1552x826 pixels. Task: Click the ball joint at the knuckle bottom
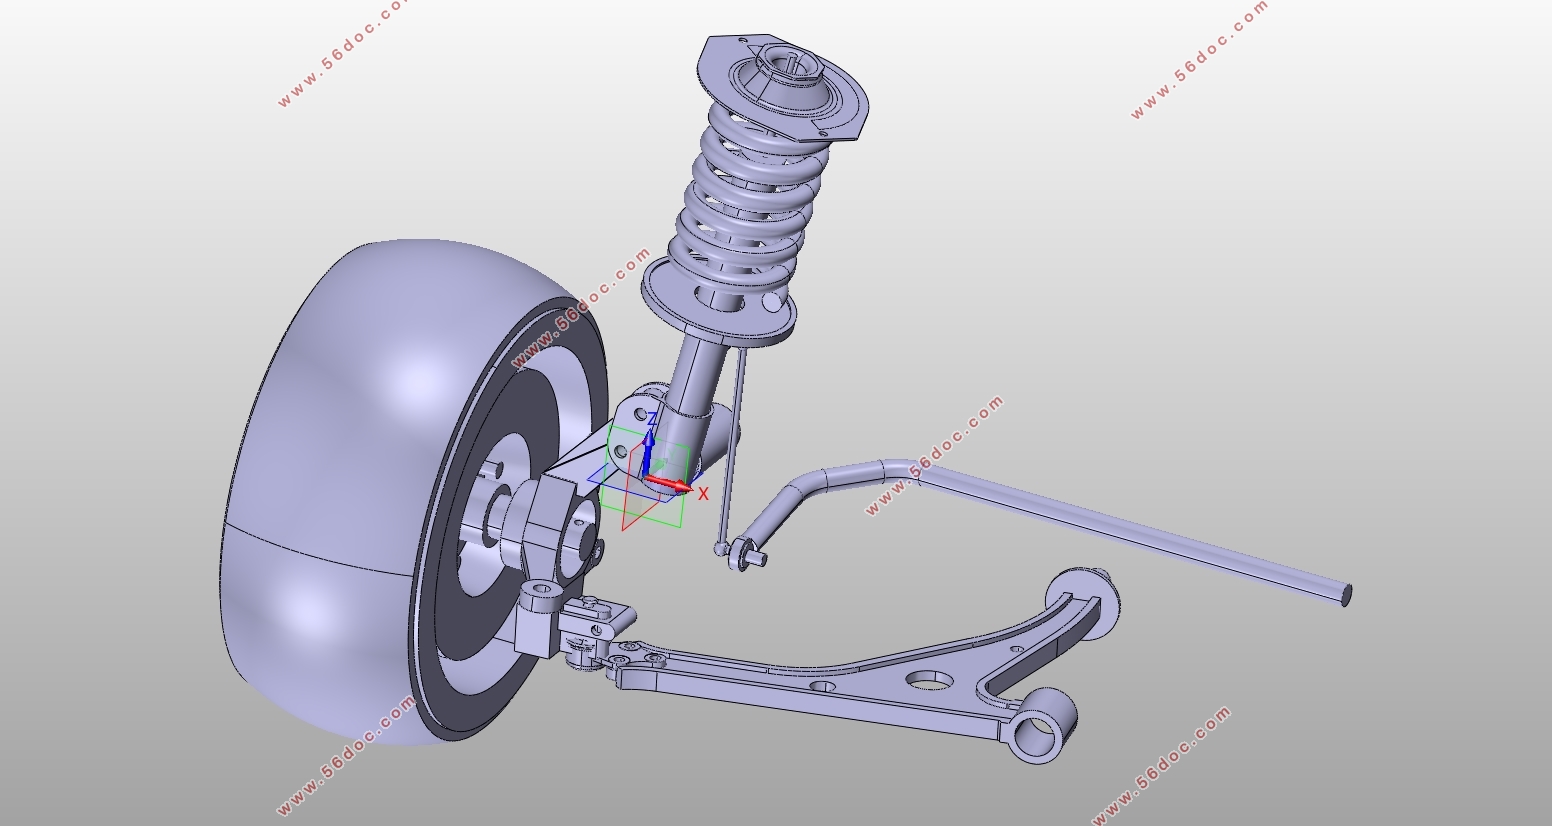click(540, 605)
